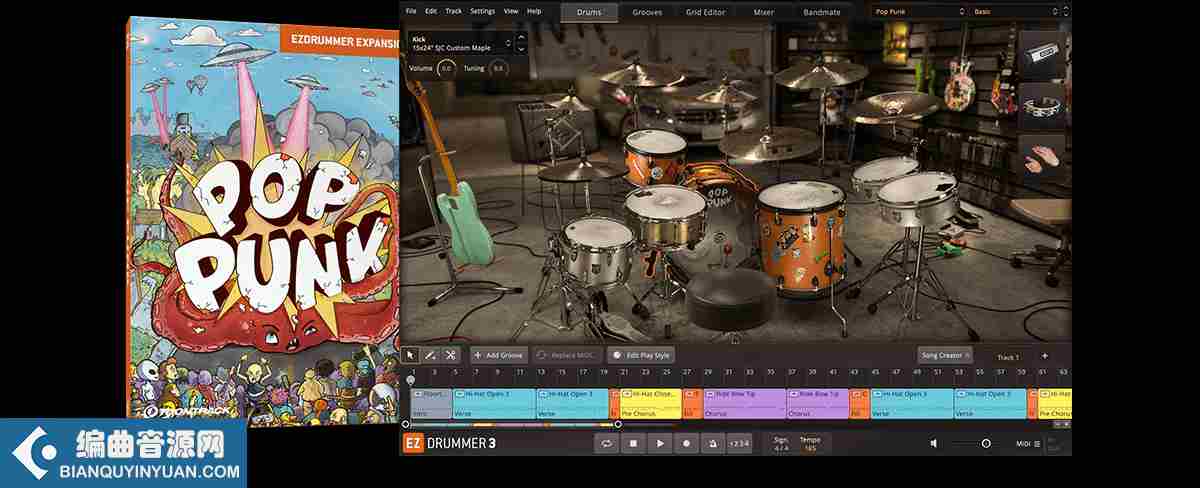The height and width of the screenshot is (488, 1200).
Task: Click the hand claps percussion thumbnail
Action: (1042, 159)
